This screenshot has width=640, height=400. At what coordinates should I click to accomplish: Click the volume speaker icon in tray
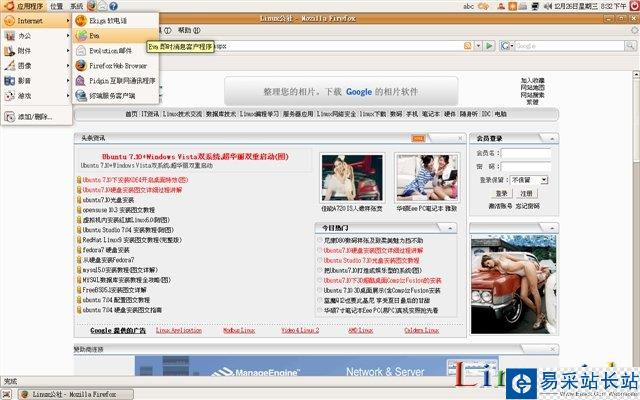click(548, 6)
